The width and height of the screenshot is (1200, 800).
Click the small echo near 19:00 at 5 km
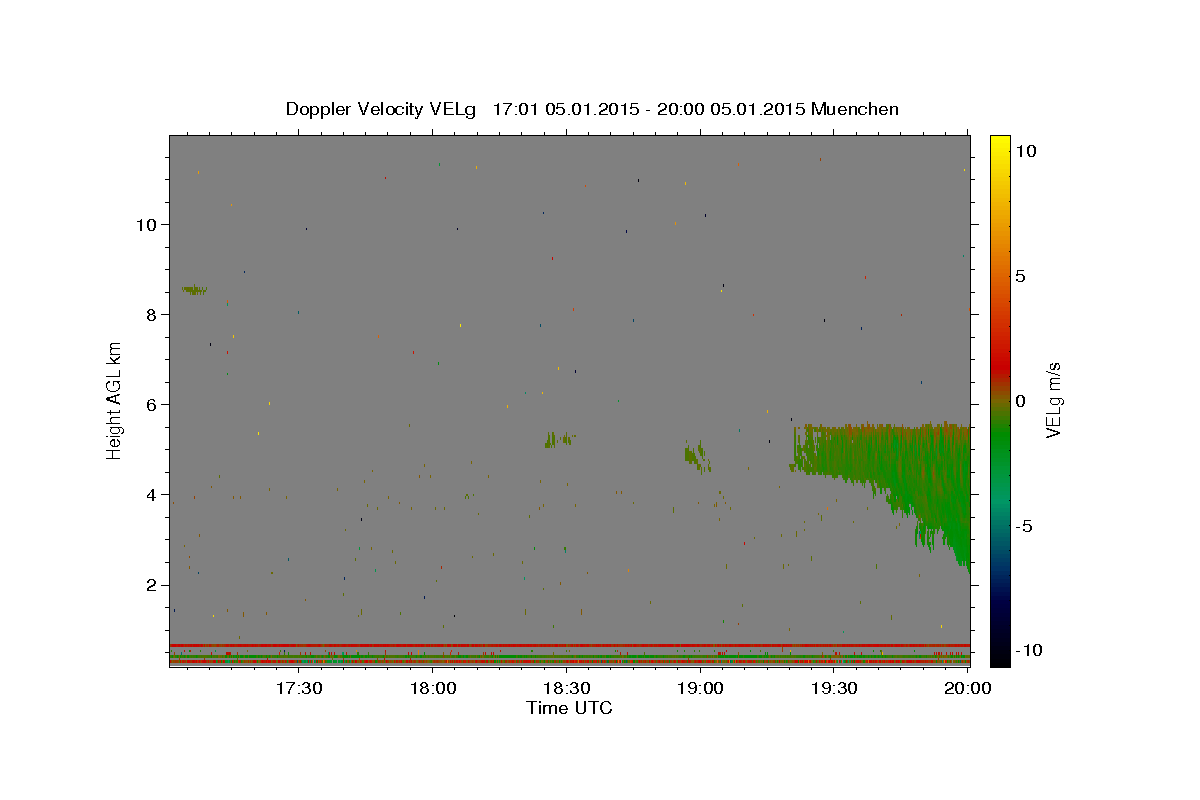click(x=697, y=456)
